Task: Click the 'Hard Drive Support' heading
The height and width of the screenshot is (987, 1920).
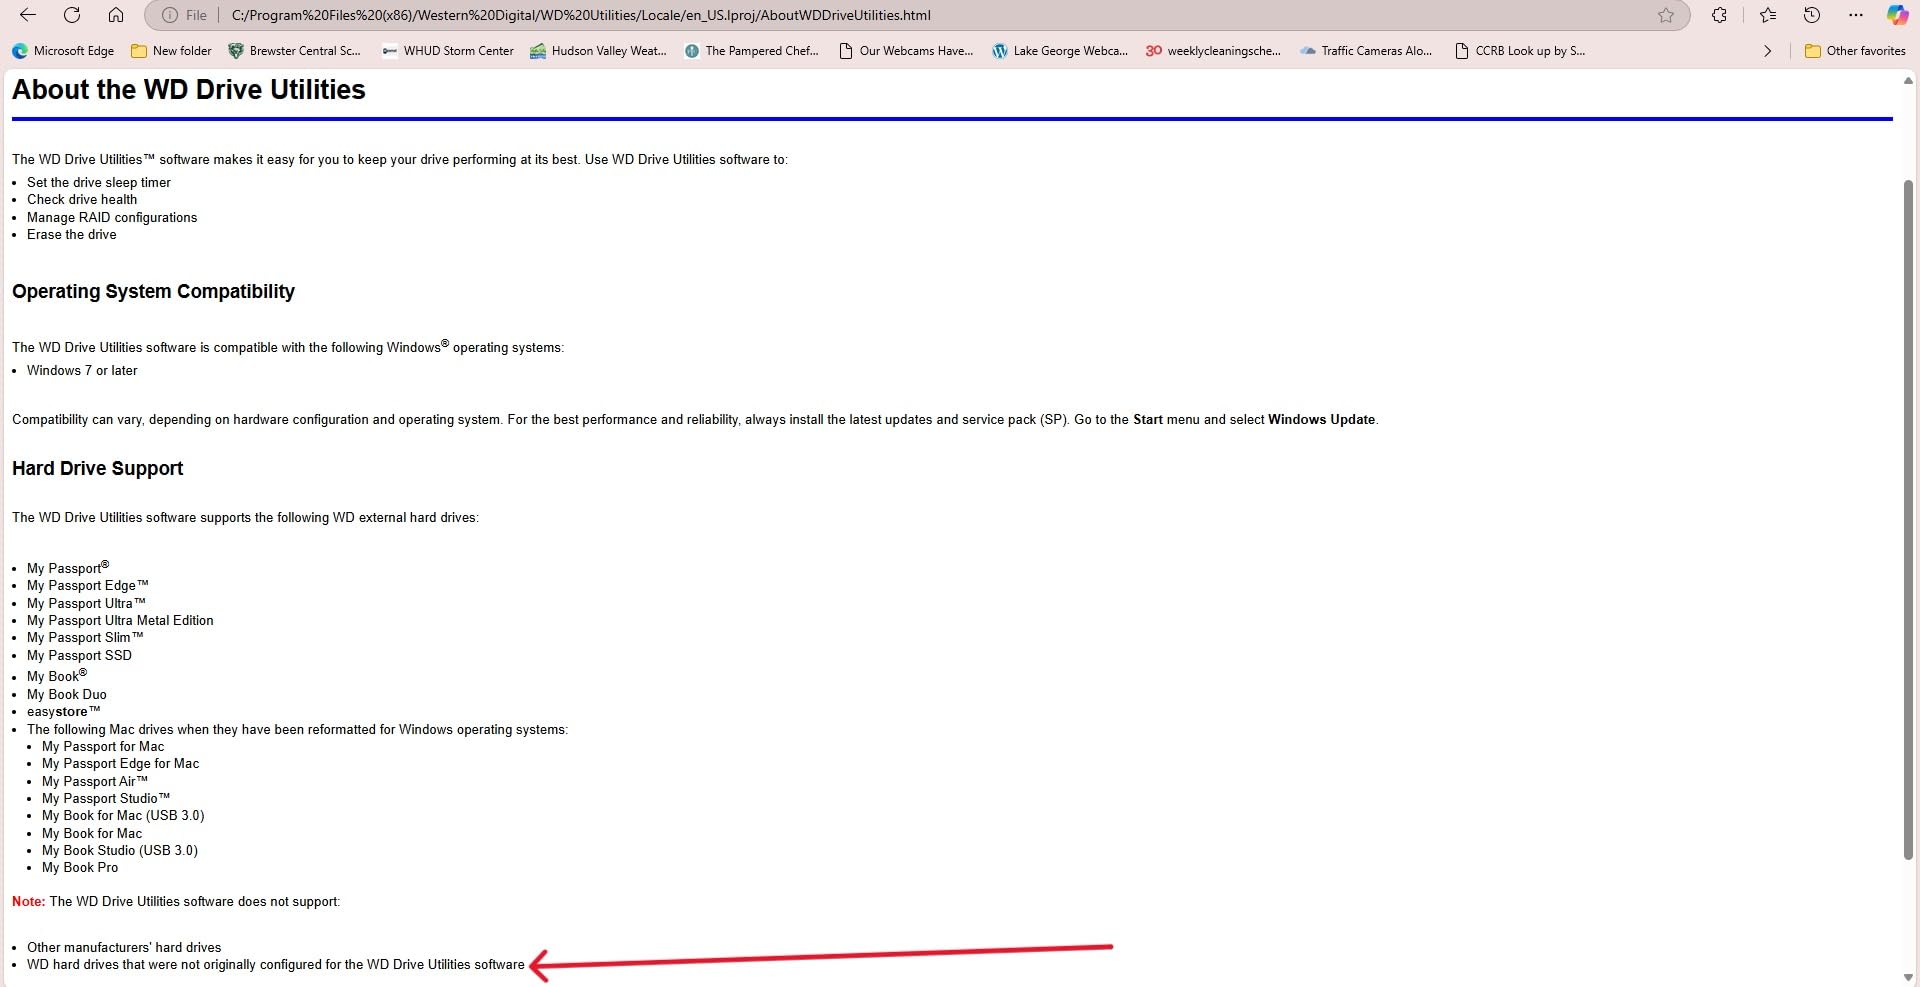Action: 98,469
